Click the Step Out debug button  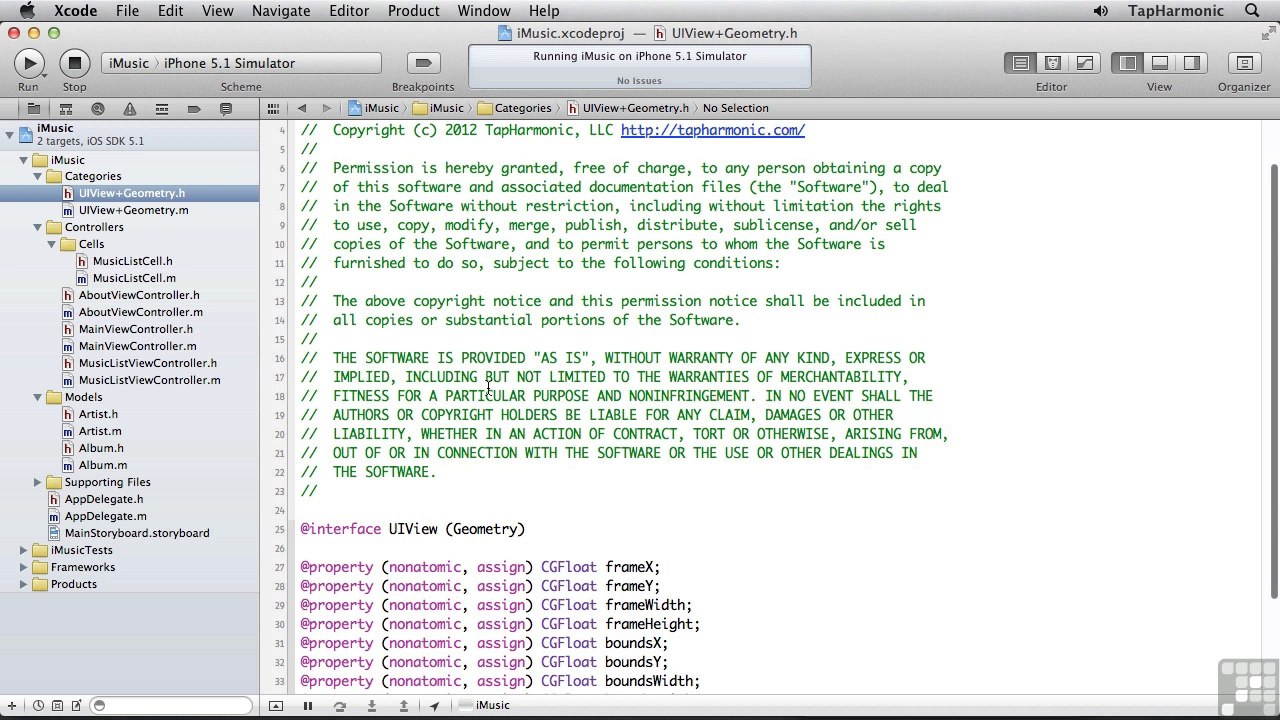[404, 705]
